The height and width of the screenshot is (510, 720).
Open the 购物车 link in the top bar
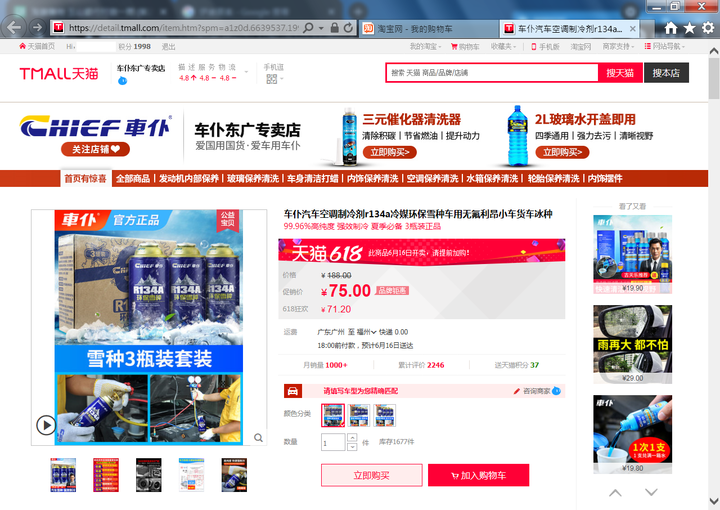click(x=465, y=46)
